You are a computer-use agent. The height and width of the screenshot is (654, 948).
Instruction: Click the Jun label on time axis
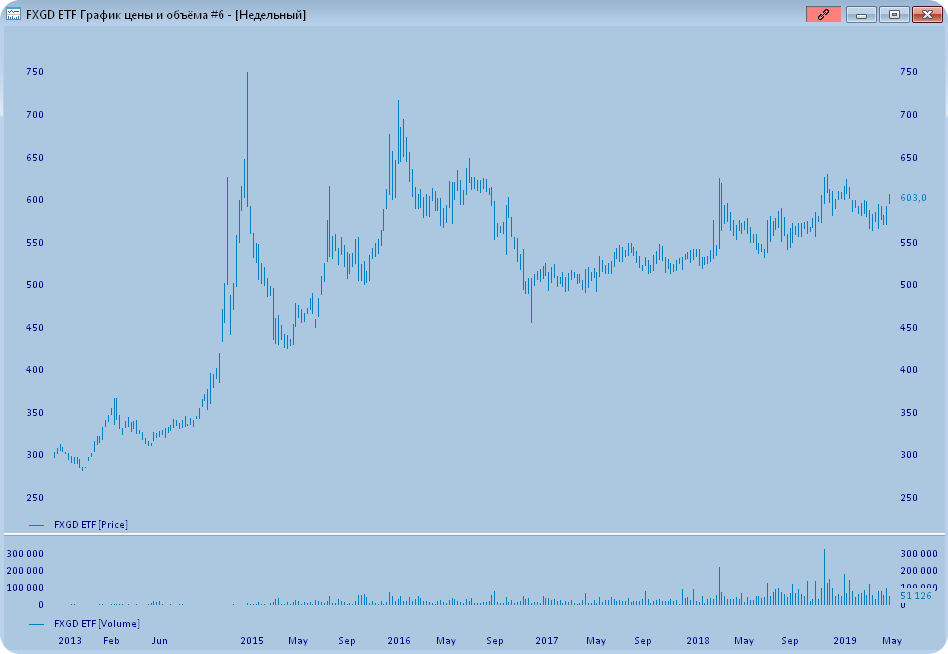point(159,641)
